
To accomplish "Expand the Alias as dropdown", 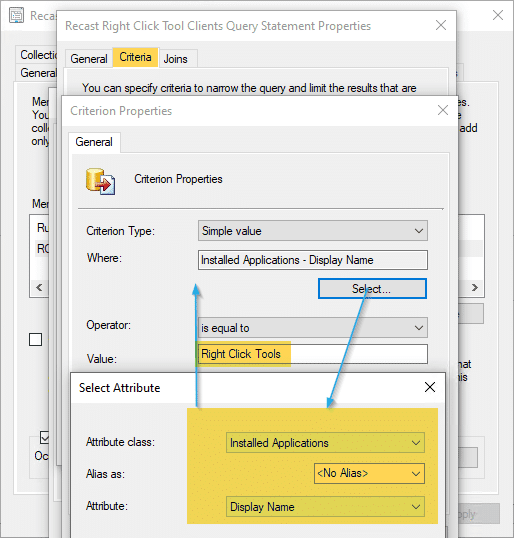I will [x=369, y=473].
